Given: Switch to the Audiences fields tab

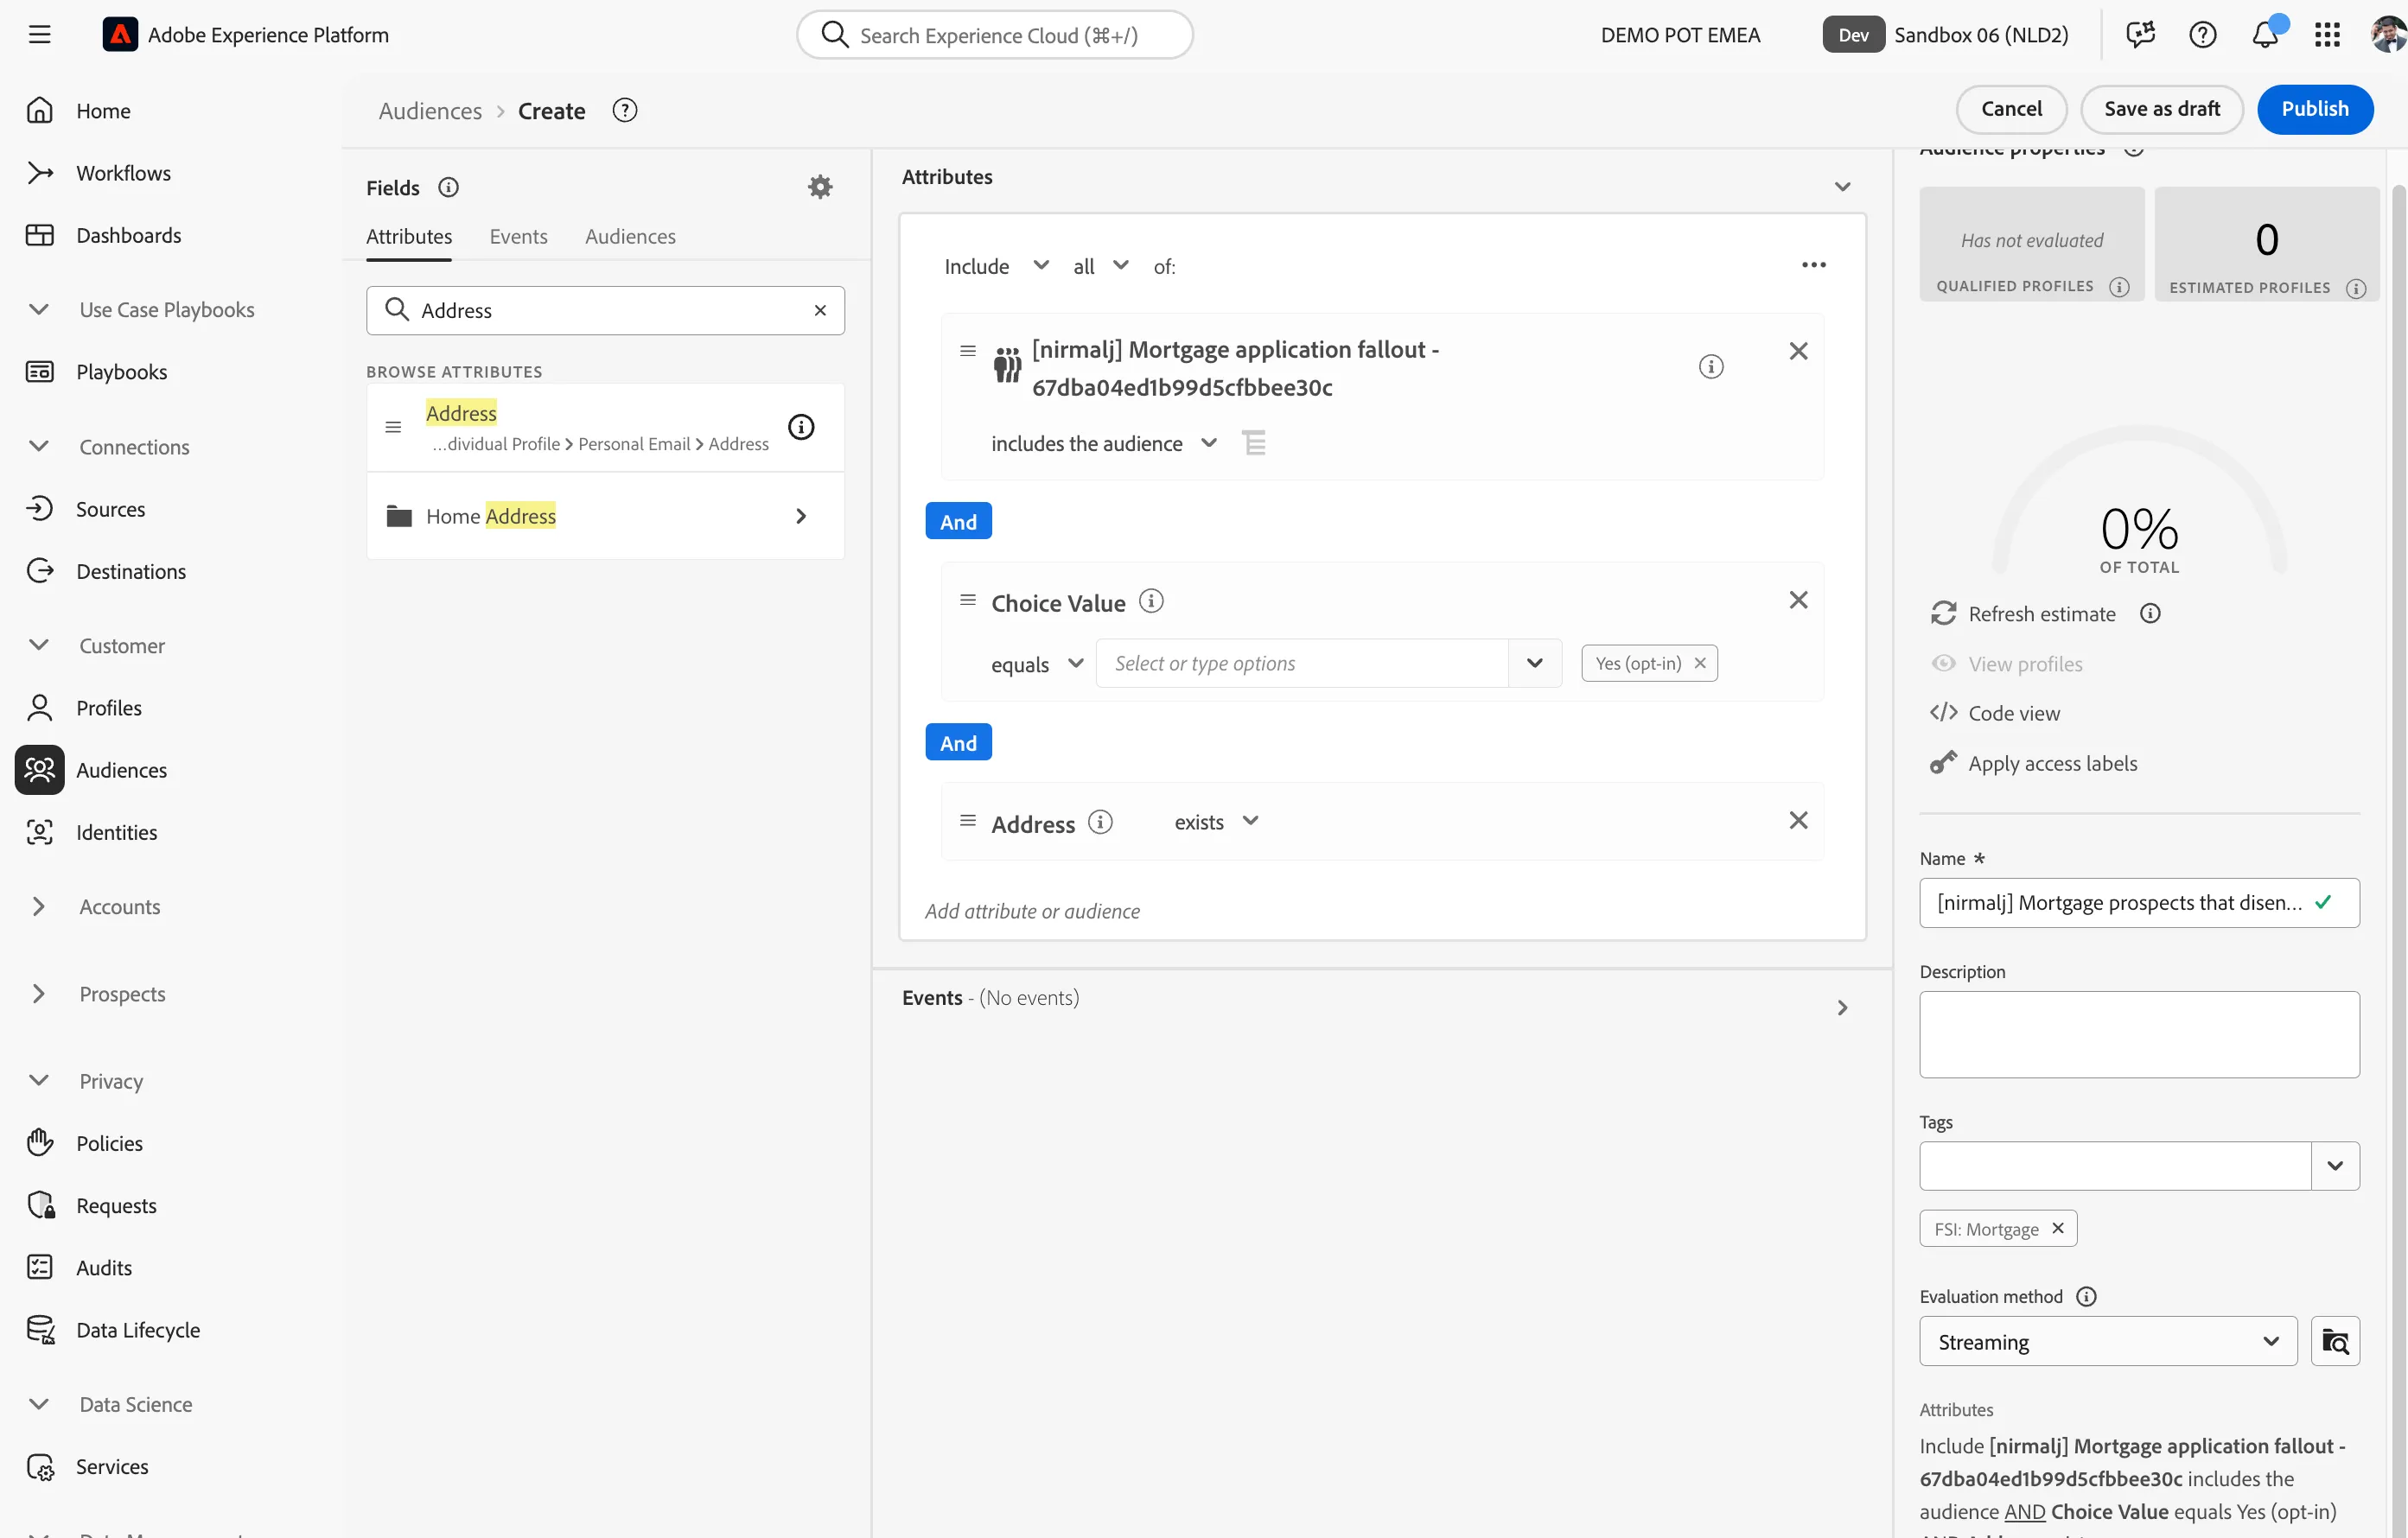Looking at the screenshot, I should 630,236.
